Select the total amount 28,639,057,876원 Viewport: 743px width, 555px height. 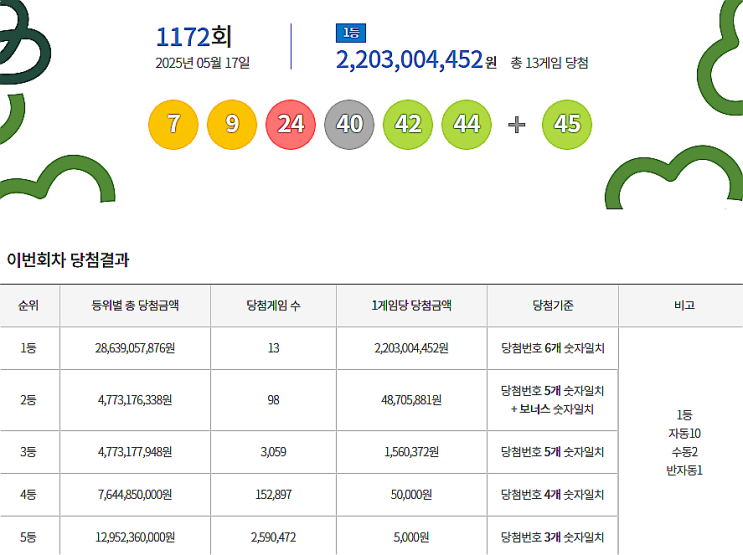135,348
